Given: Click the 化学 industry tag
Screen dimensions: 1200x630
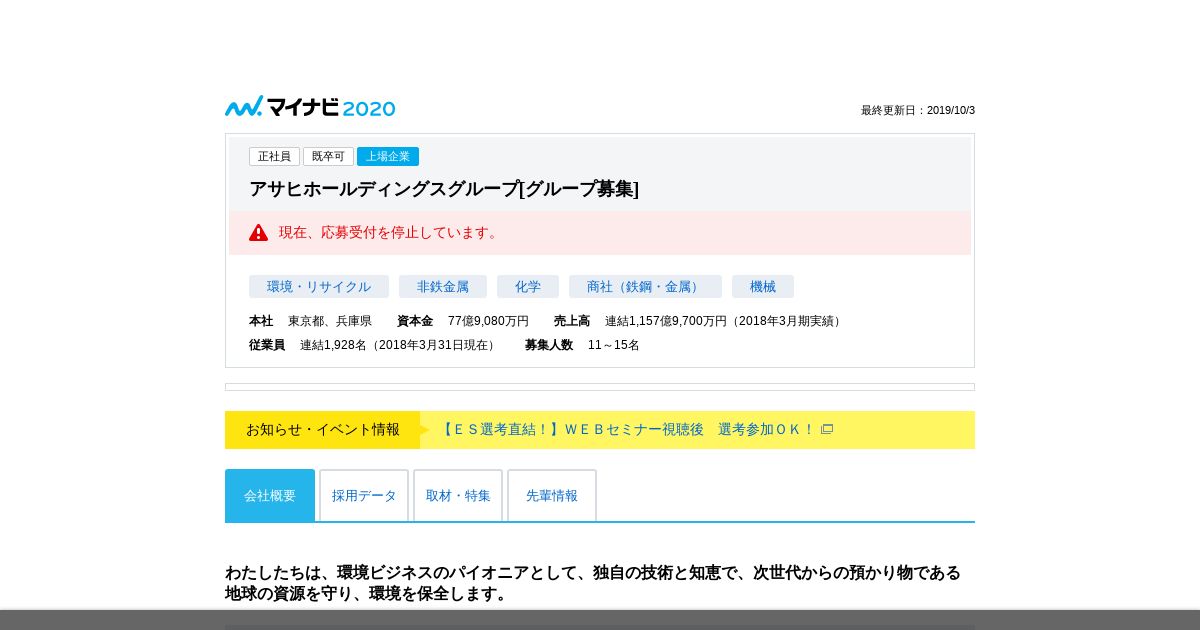Looking at the screenshot, I should 528,287.
